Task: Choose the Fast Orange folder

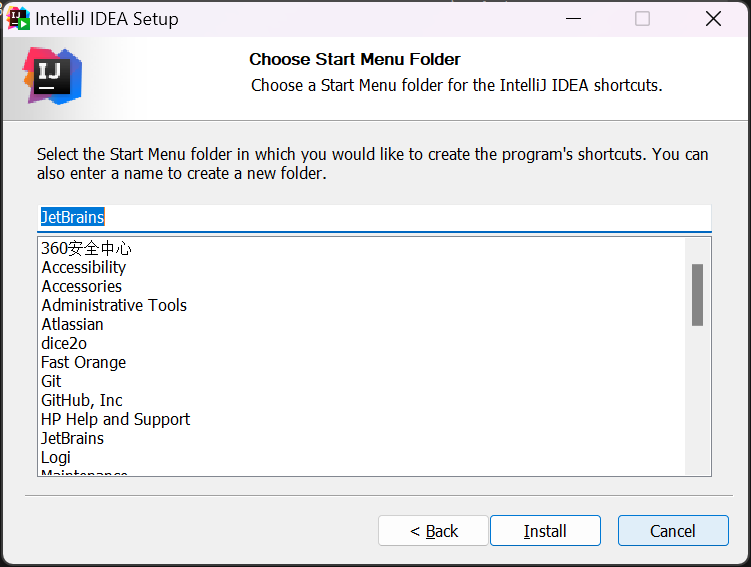Action: click(84, 362)
